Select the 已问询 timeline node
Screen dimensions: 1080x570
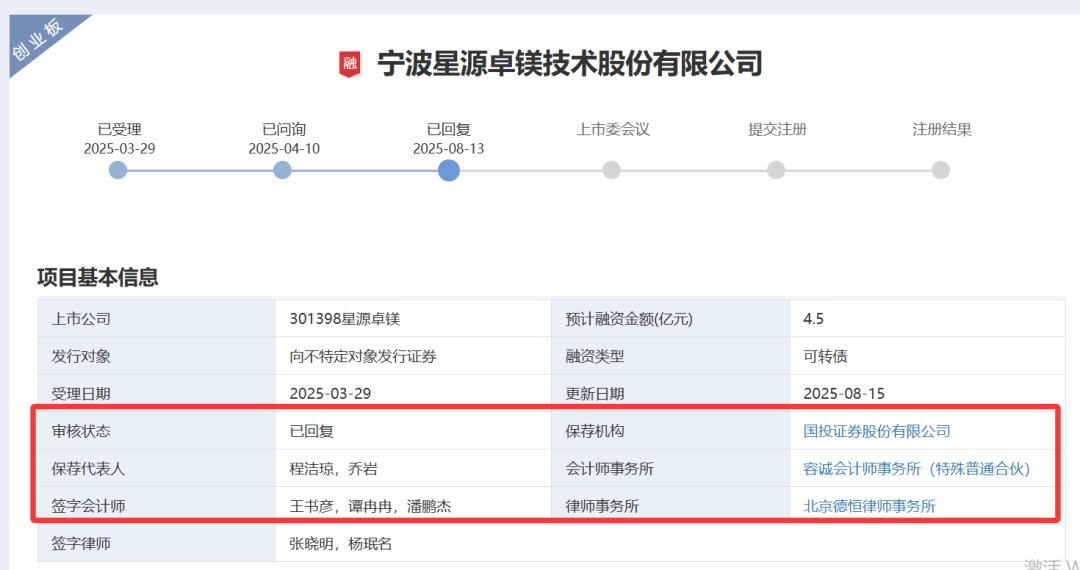point(282,170)
